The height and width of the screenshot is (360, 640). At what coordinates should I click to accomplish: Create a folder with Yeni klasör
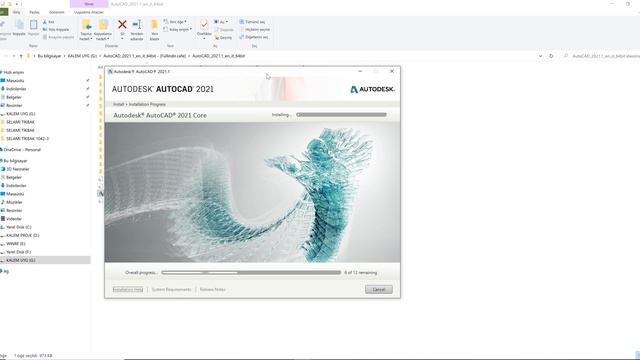click(154, 30)
